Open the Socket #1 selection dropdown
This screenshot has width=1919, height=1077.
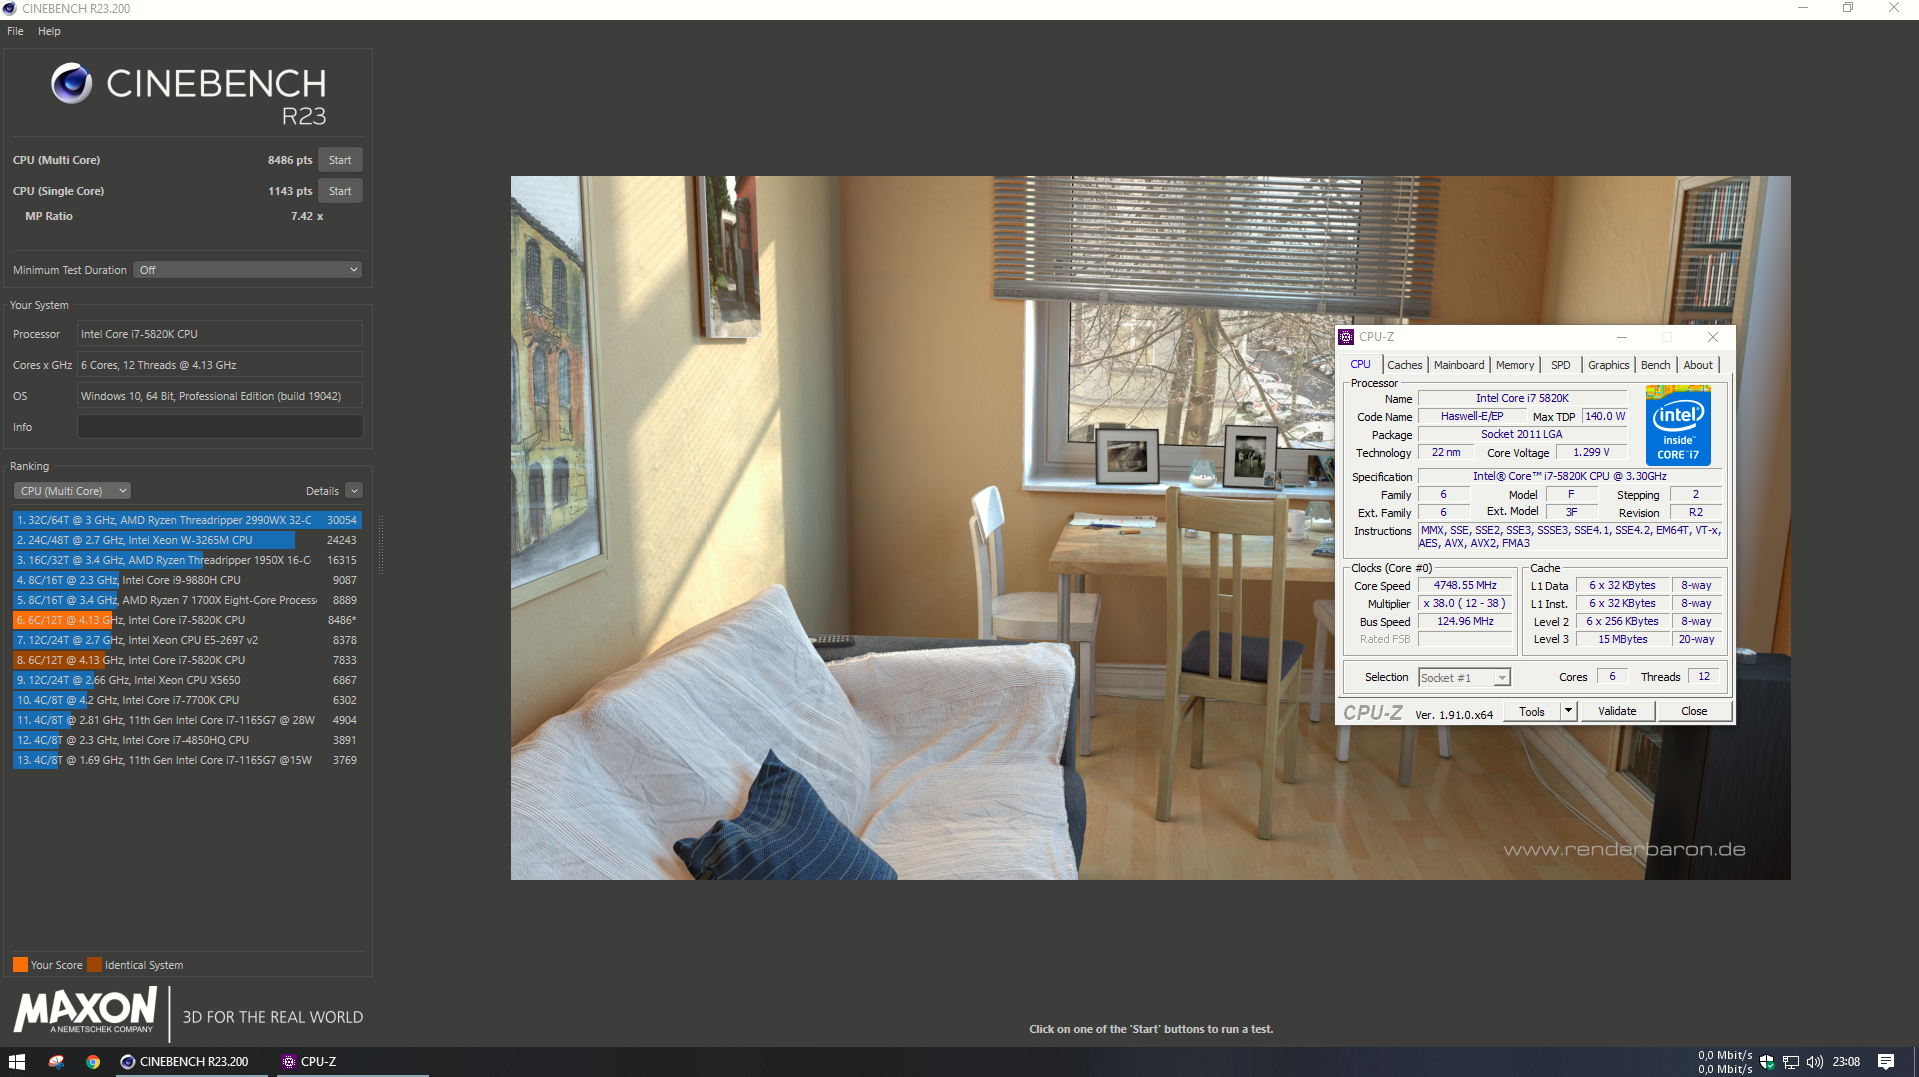[x=1464, y=678]
